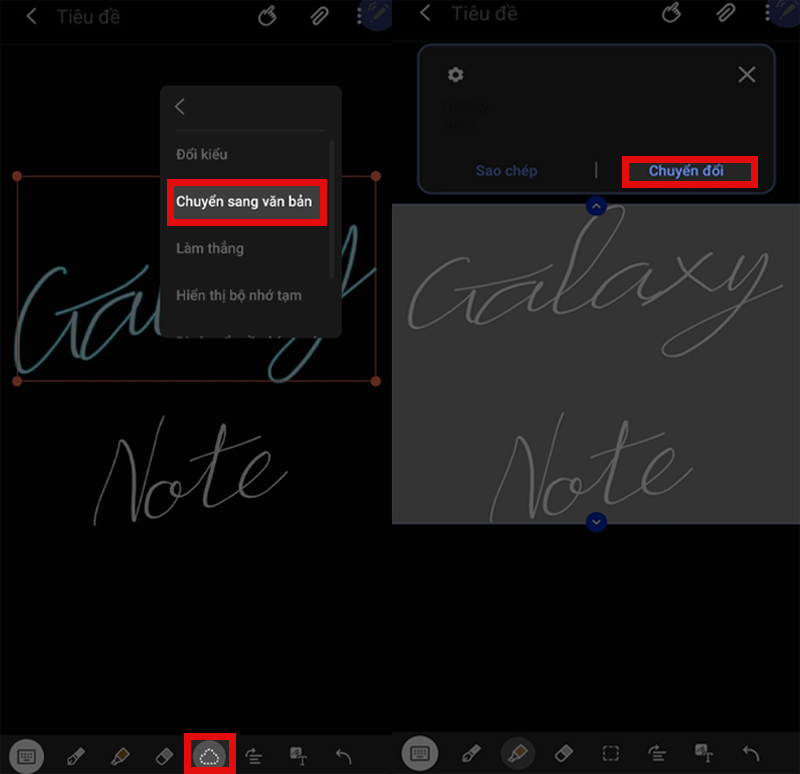Open more options dots in left header
The image size is (800, 774).
coord(359,16)
